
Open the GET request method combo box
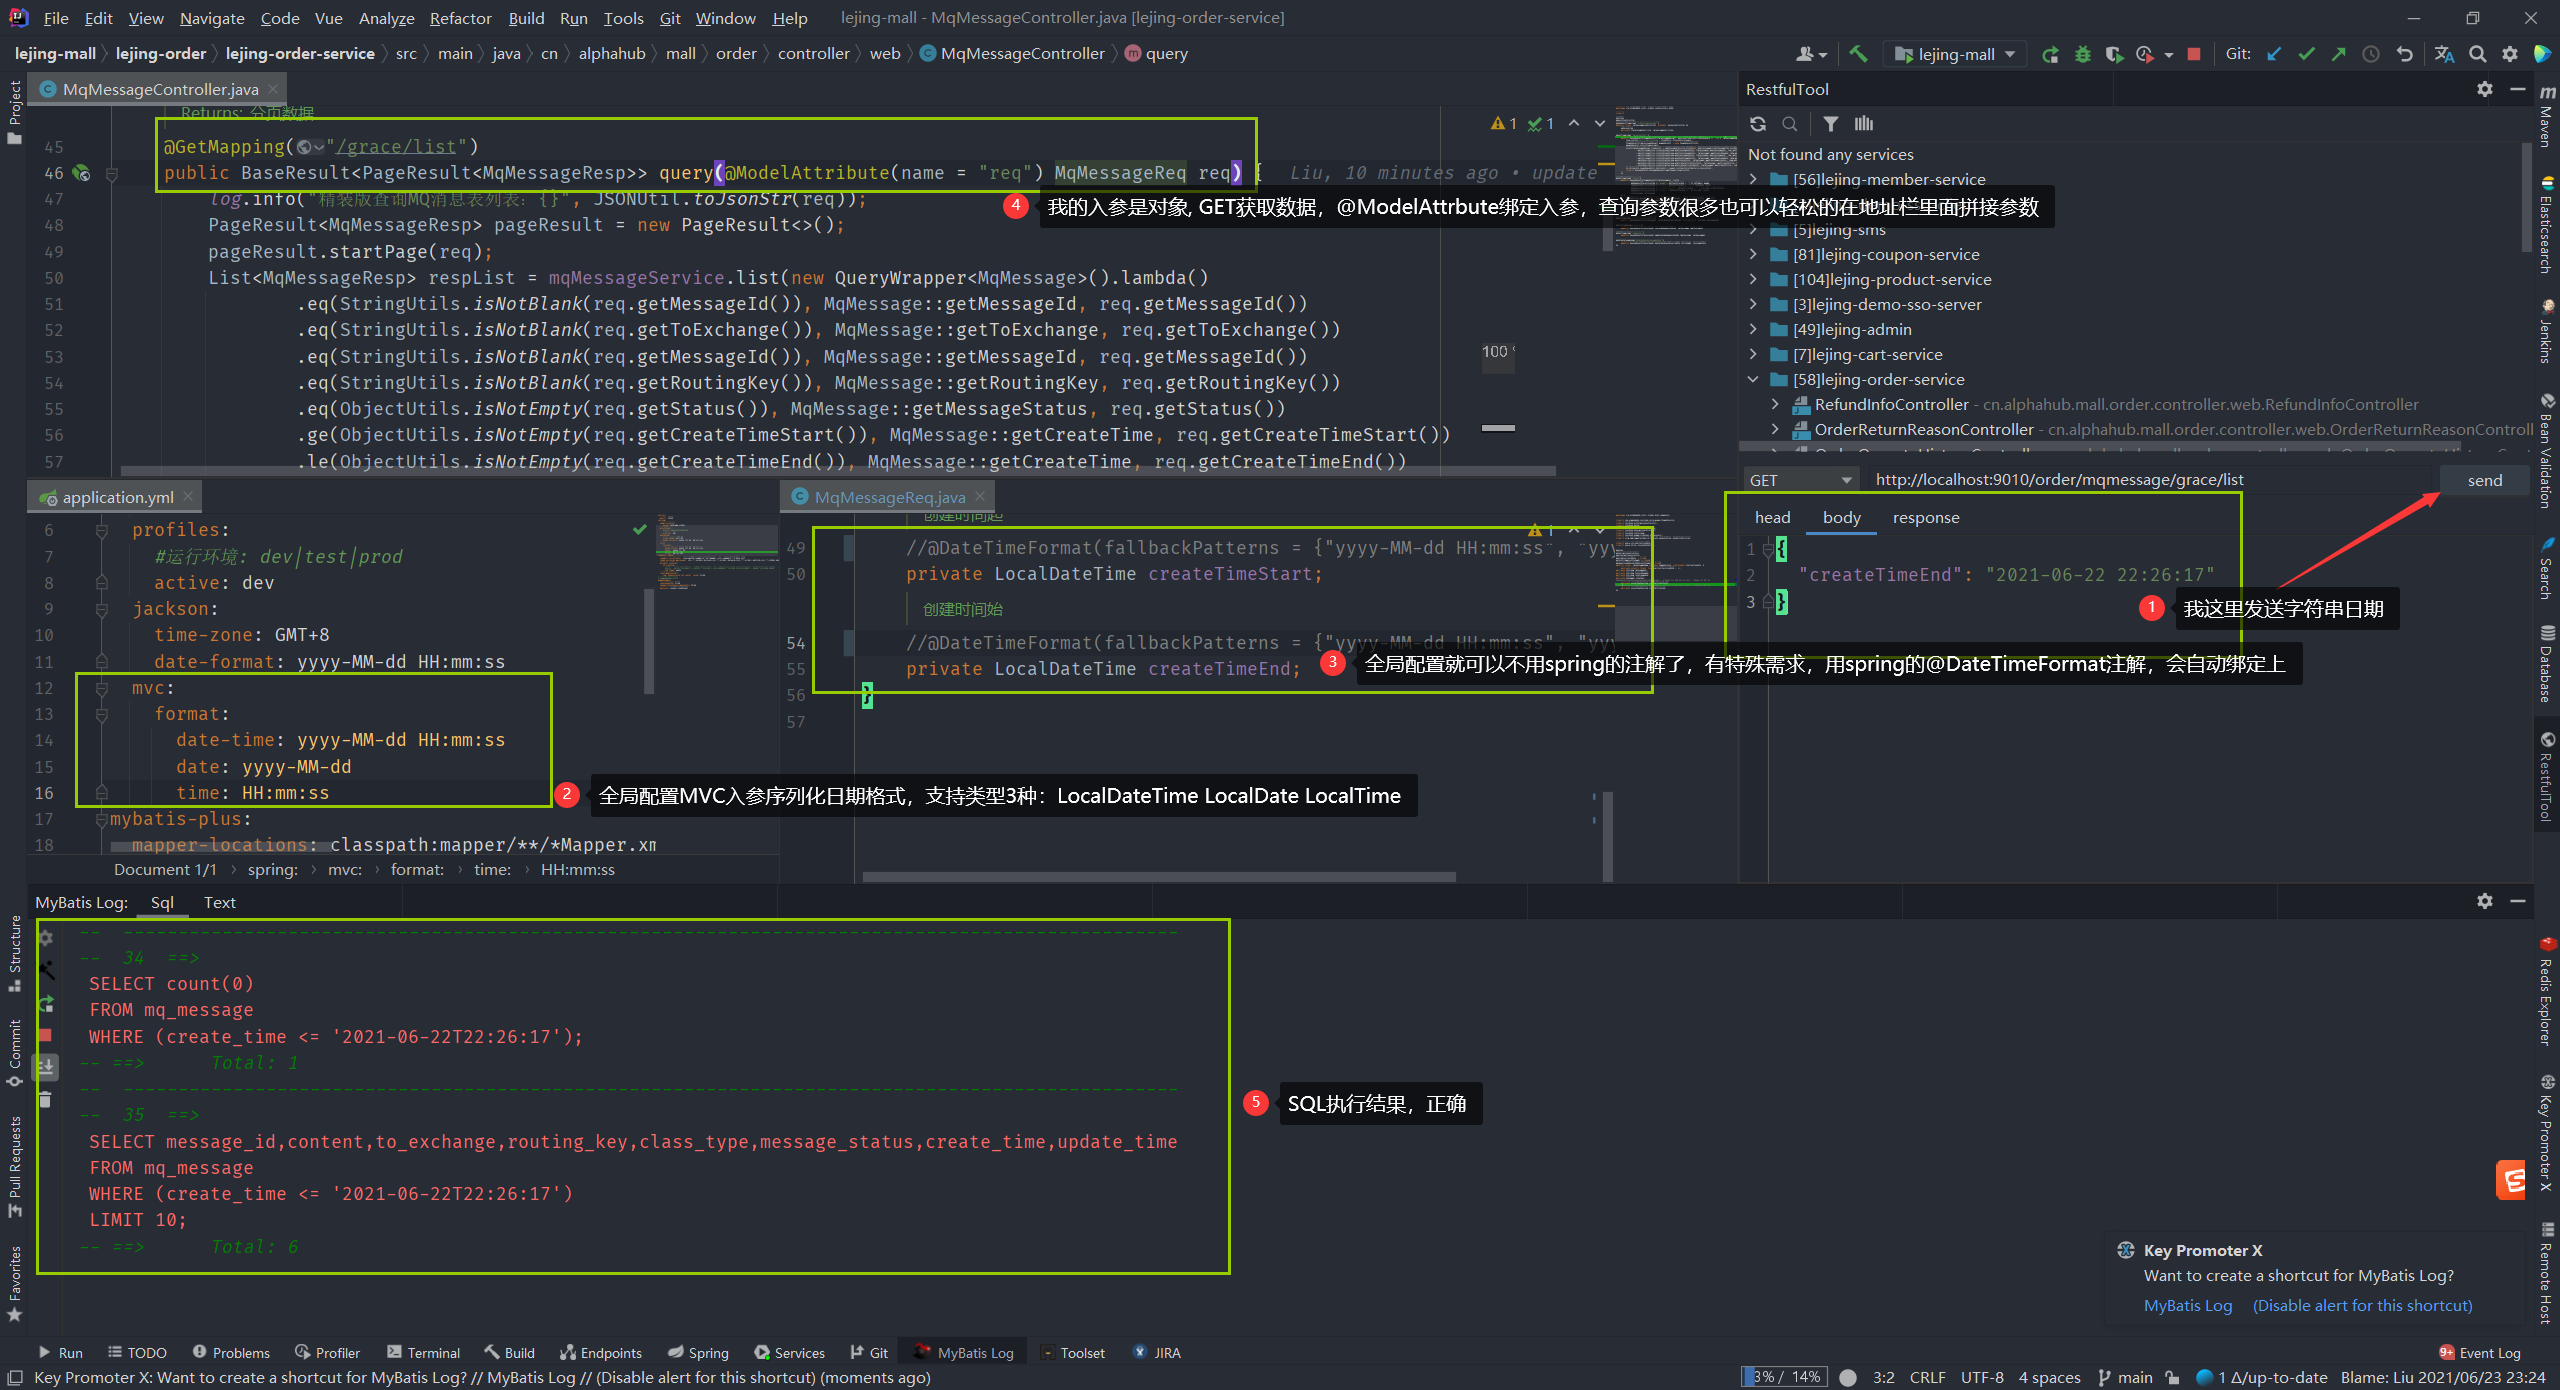[1801, 480]
